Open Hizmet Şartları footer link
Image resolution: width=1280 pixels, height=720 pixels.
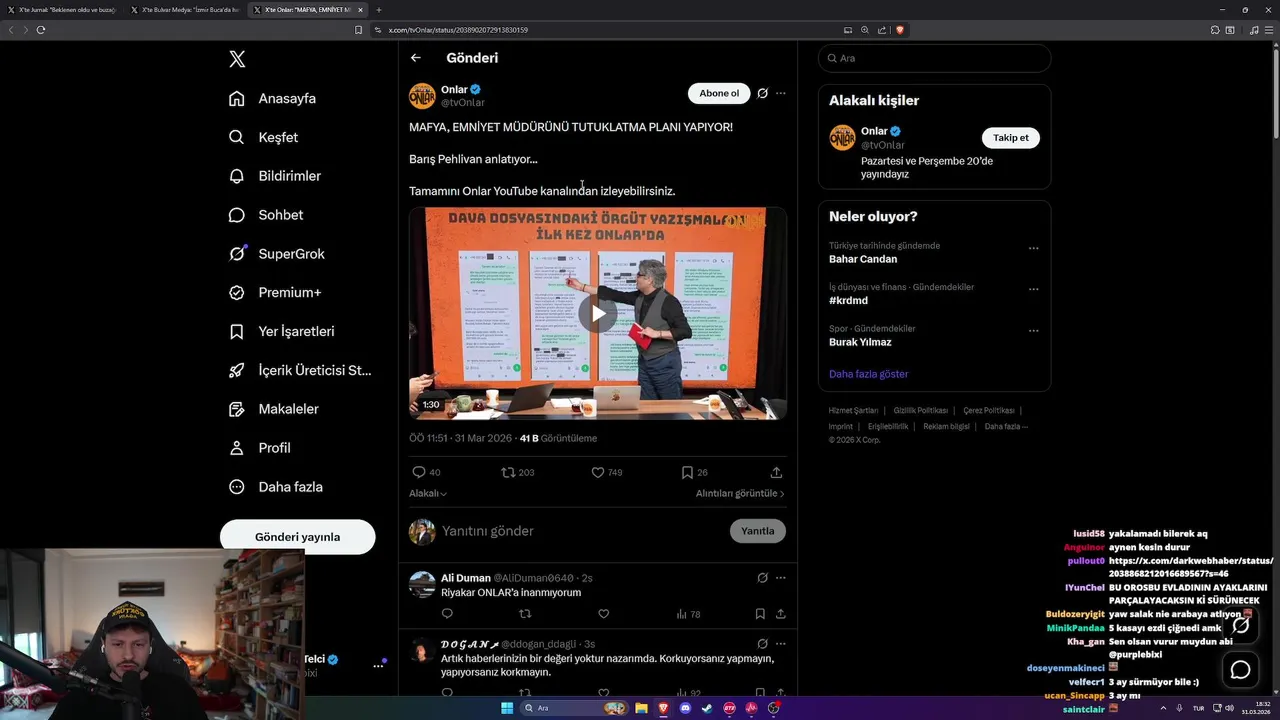853,411
